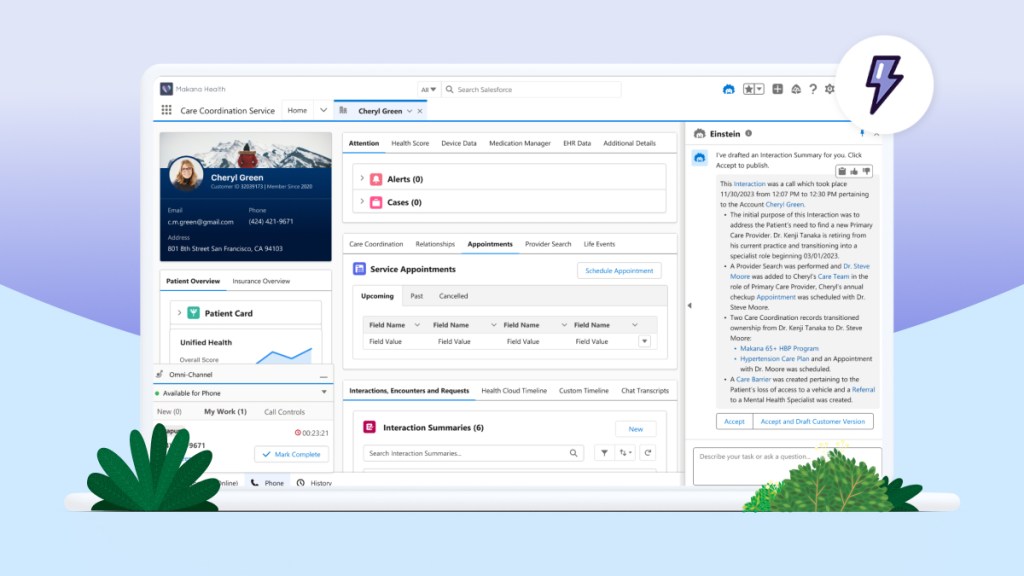
Task: Switch to the Health Cloud Timeline tab
Action: [x=514, y=391]
